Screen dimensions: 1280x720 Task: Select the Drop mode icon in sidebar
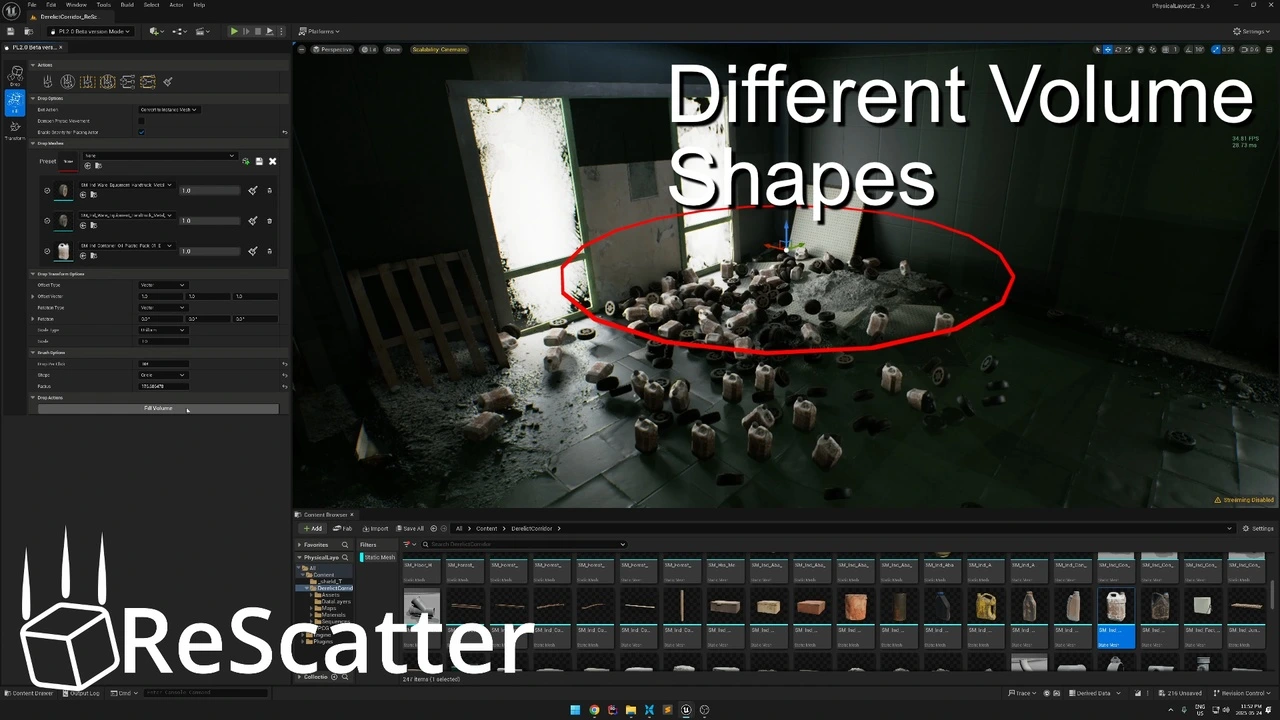pos(15,75)
